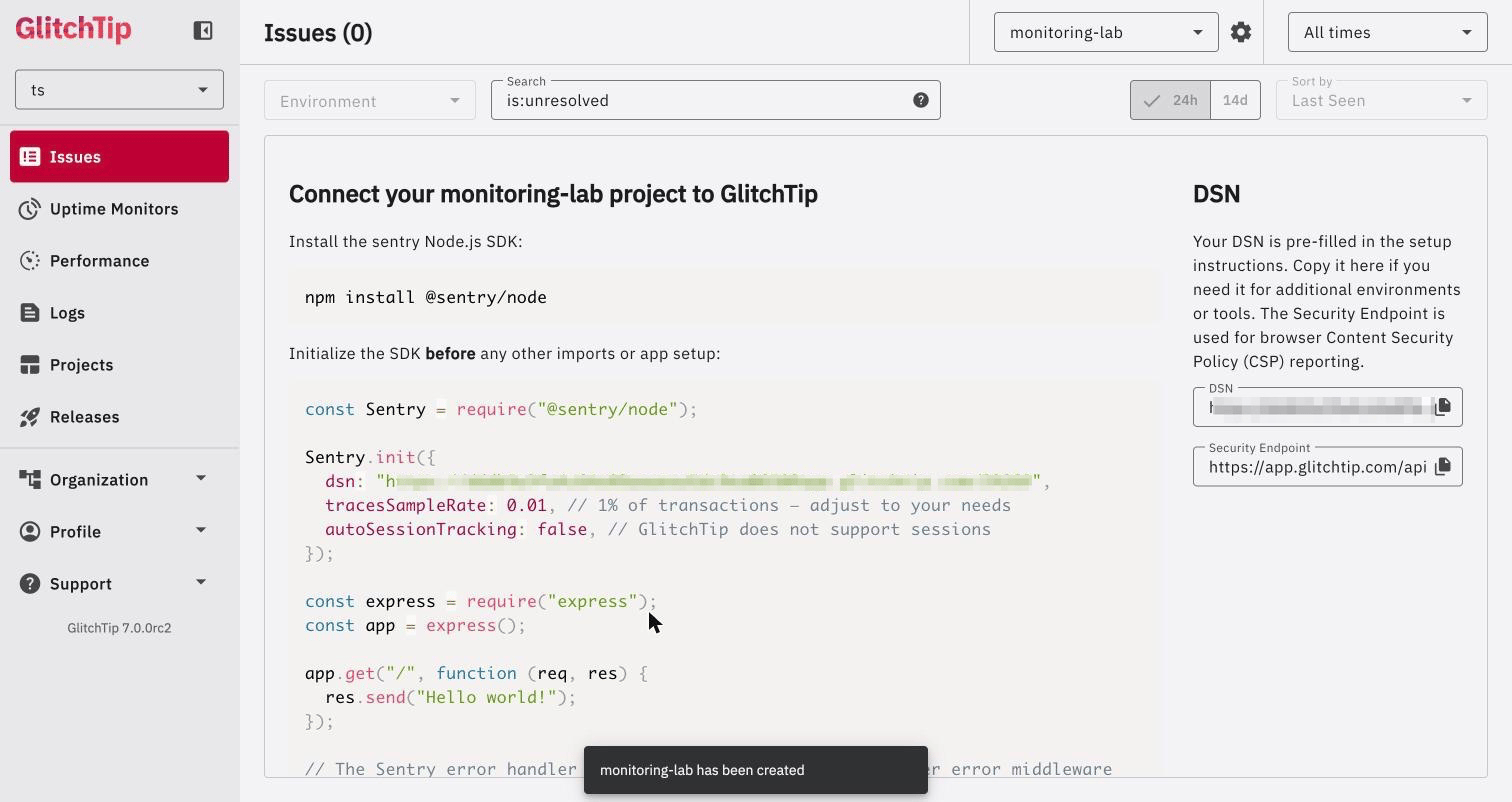
Task: Open Uptime Monitors page
Action: pos(119,209)
